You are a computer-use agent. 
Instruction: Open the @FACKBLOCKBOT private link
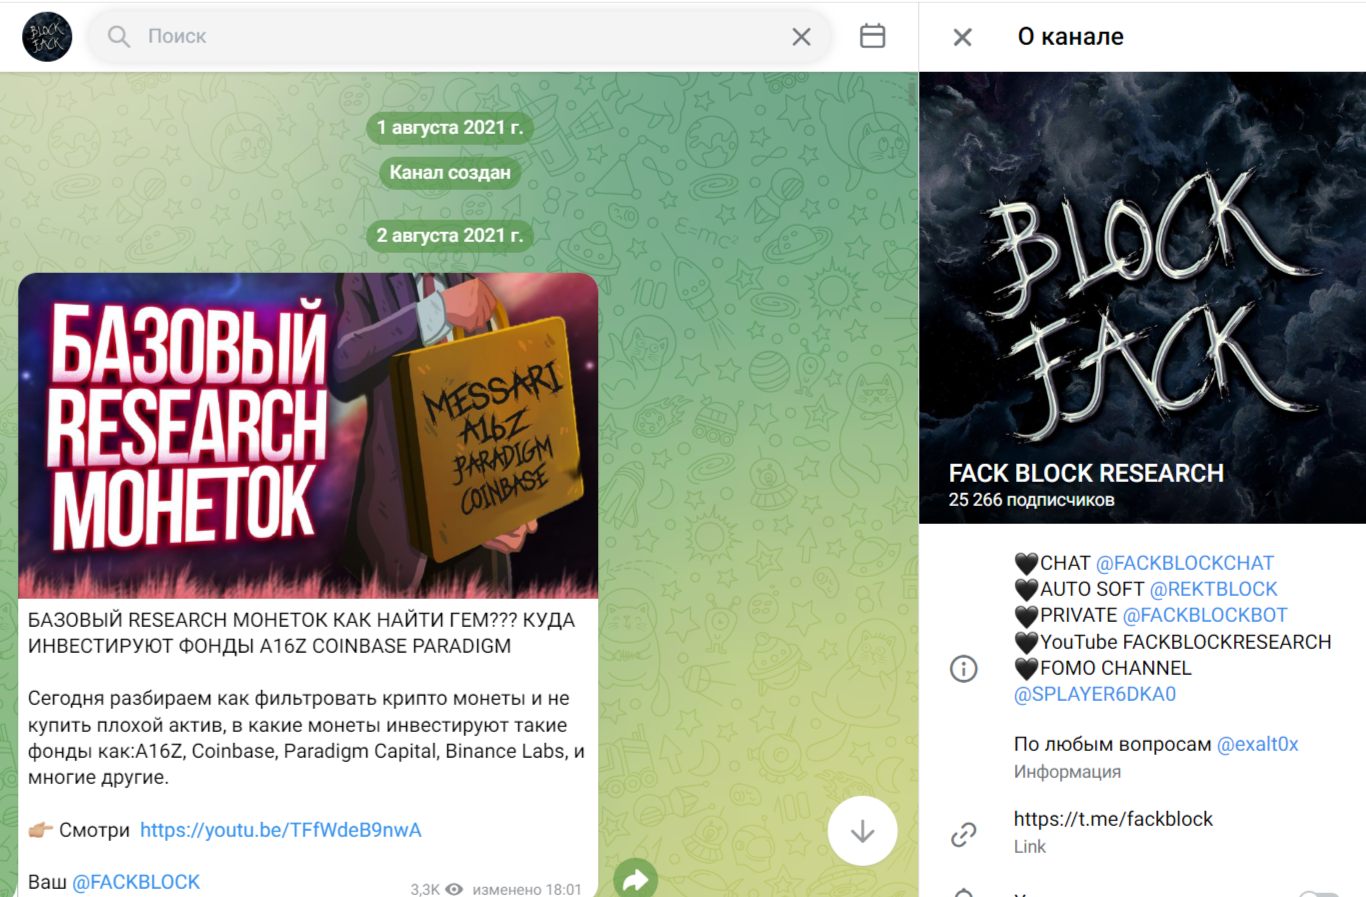[x=1205, y=615]
